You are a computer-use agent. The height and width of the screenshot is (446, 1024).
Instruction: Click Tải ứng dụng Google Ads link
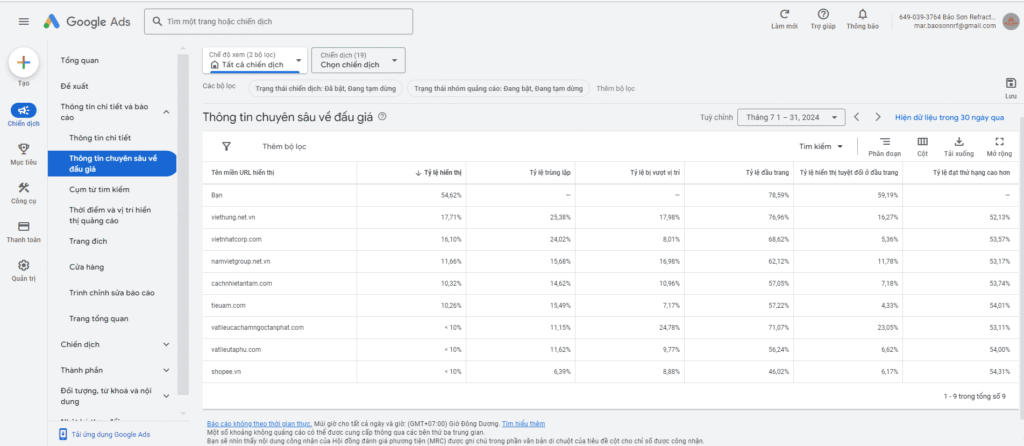(x=111, y=434)
